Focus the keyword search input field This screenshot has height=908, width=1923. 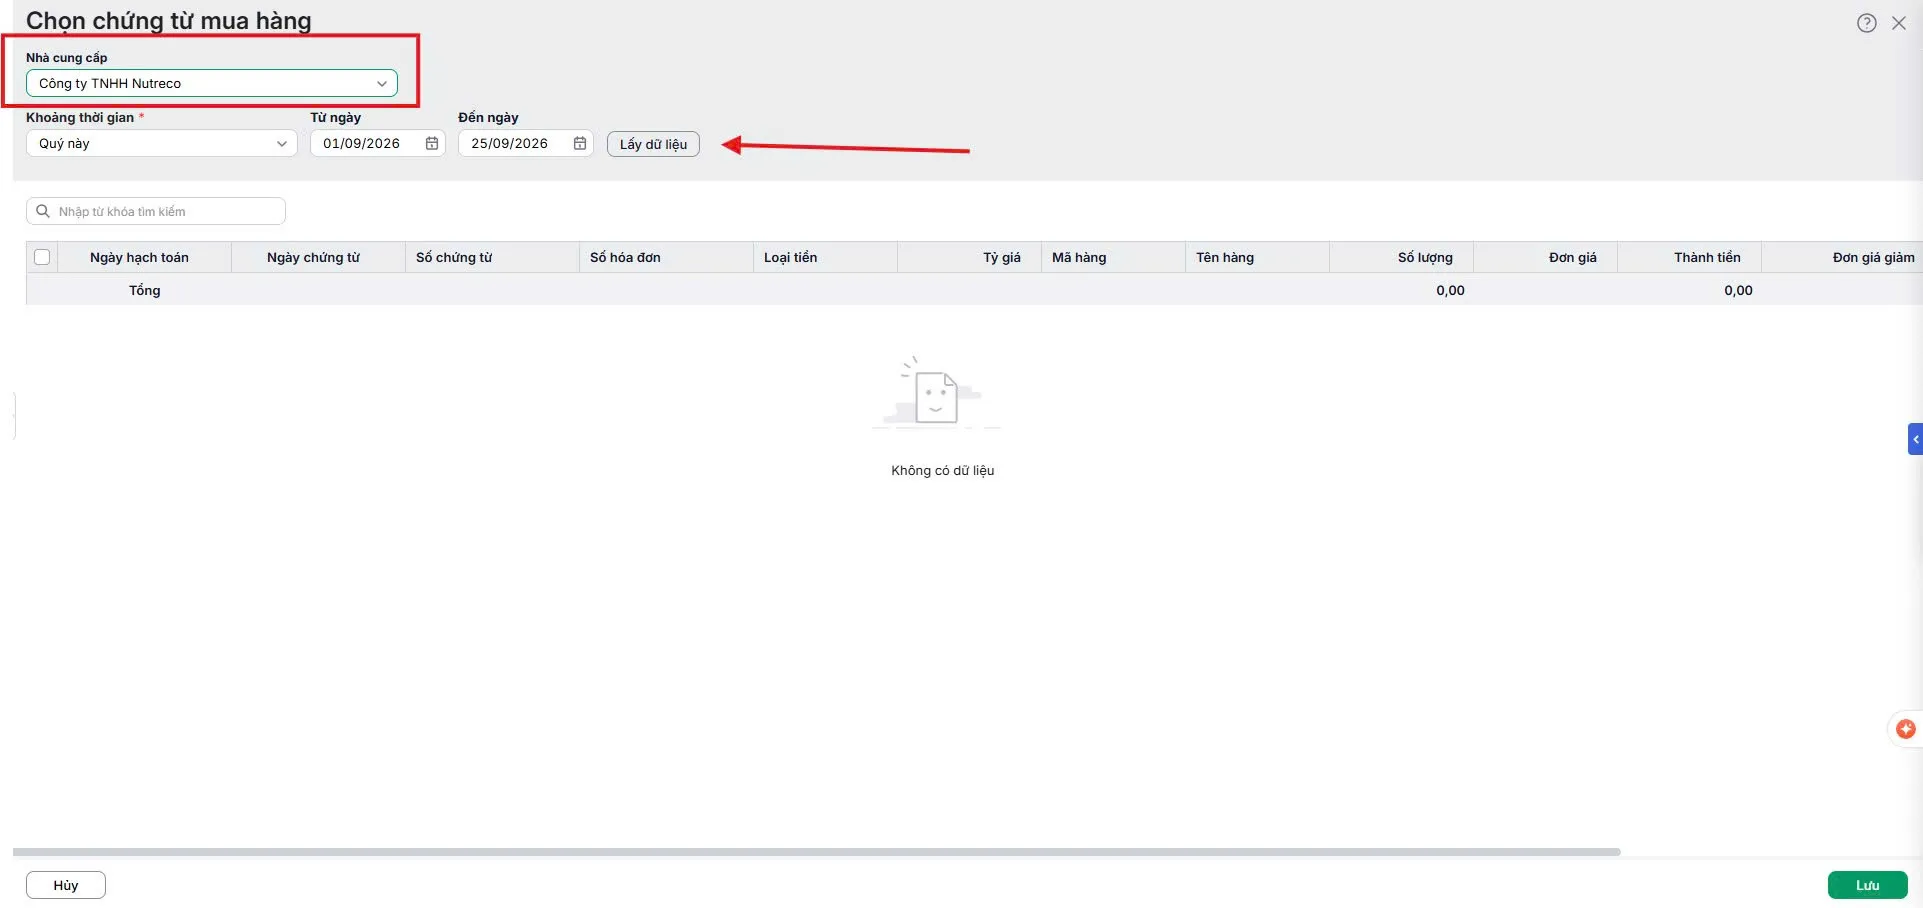pos(156,211)
